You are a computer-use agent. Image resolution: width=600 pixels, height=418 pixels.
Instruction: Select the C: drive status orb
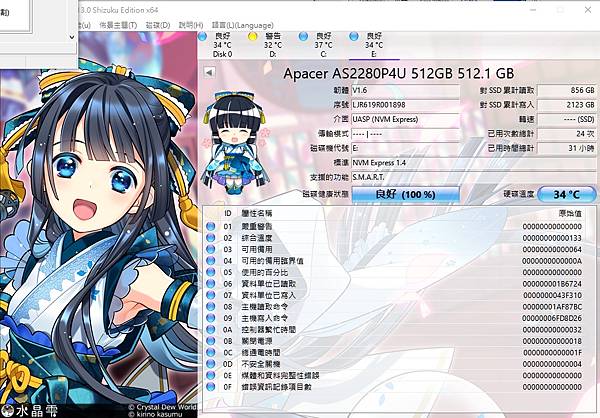pyautogui.click(x=303, y=37)
